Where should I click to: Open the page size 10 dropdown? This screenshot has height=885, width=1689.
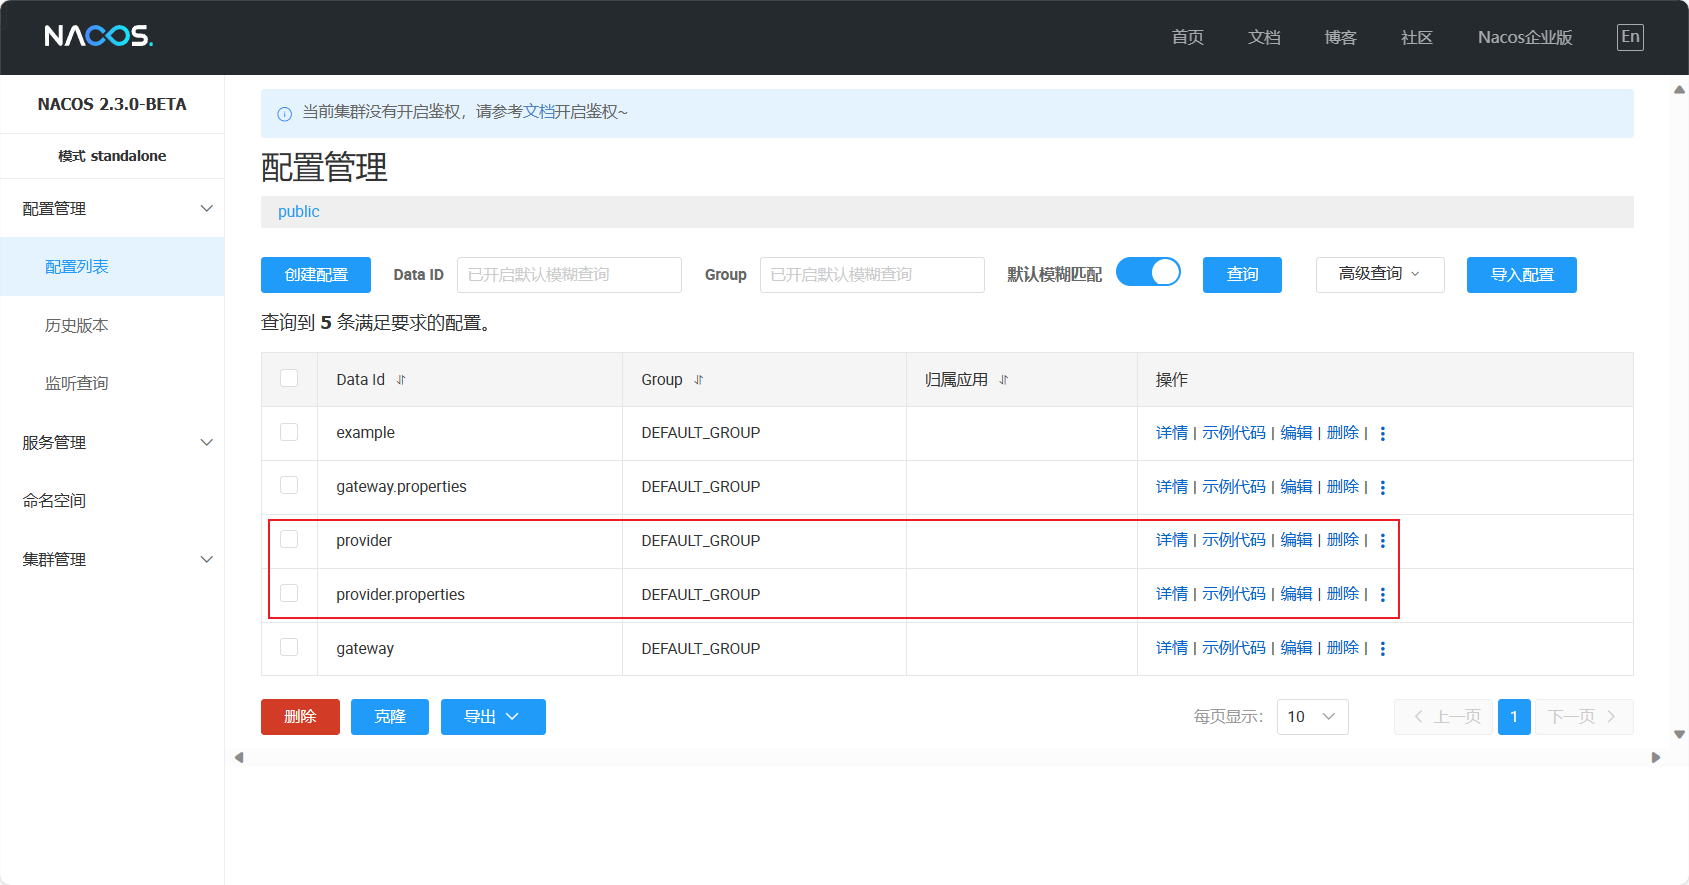tap(1312, 717)
